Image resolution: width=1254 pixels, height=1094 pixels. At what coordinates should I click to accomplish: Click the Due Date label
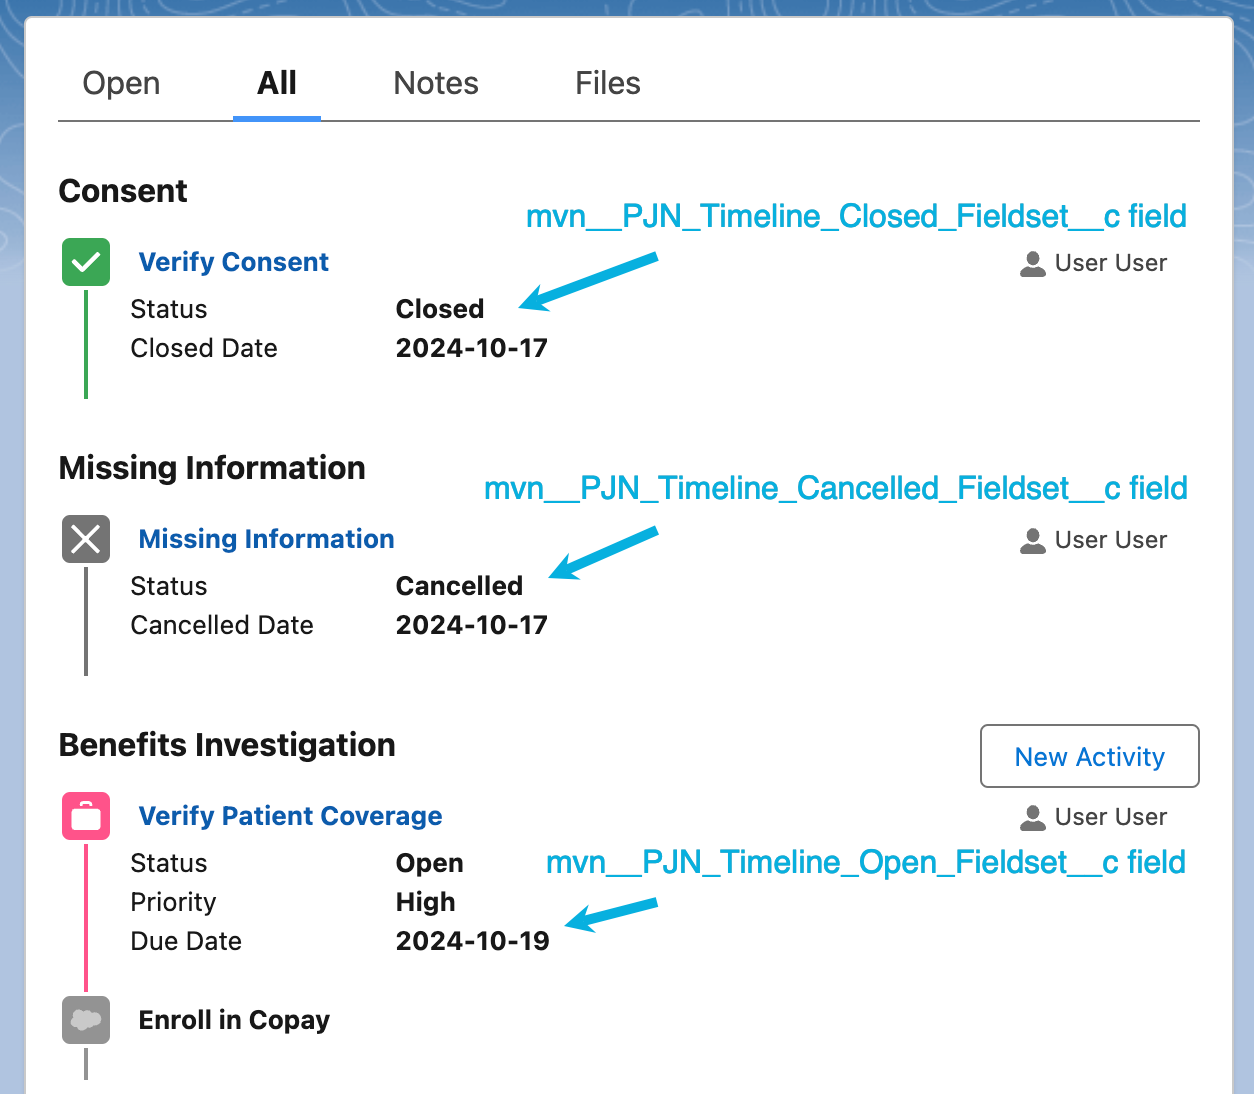pyautogui.click(x=186, y=941)
